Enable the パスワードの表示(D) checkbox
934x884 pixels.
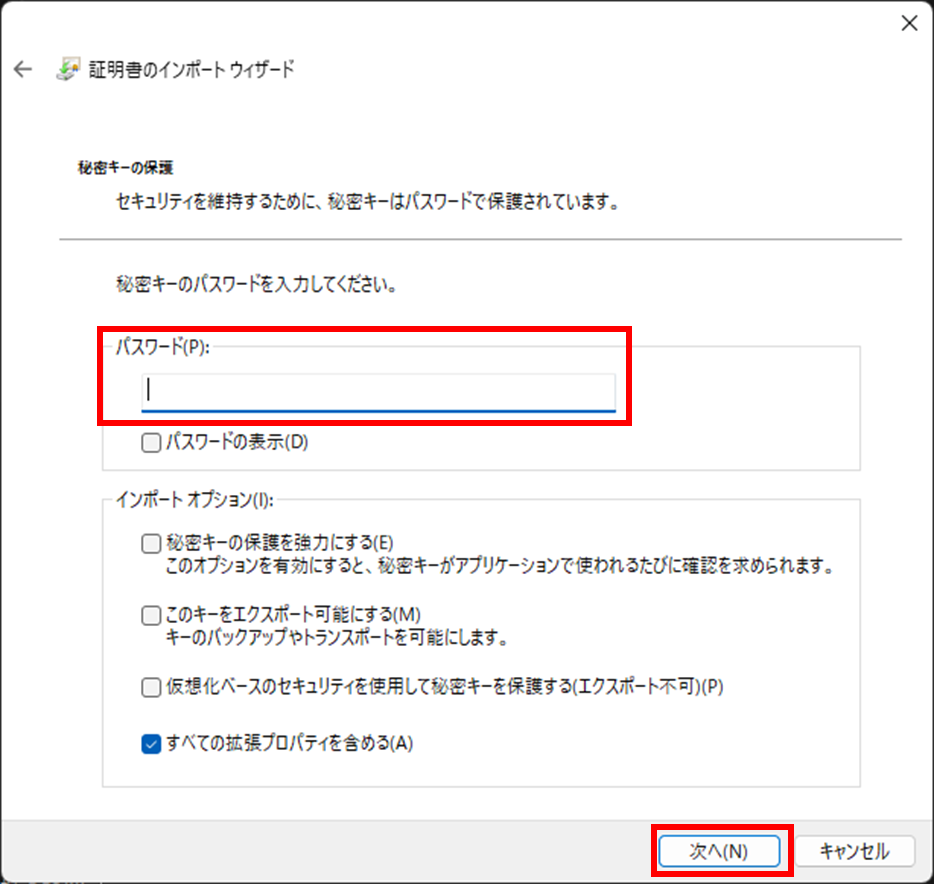(151, 442)
